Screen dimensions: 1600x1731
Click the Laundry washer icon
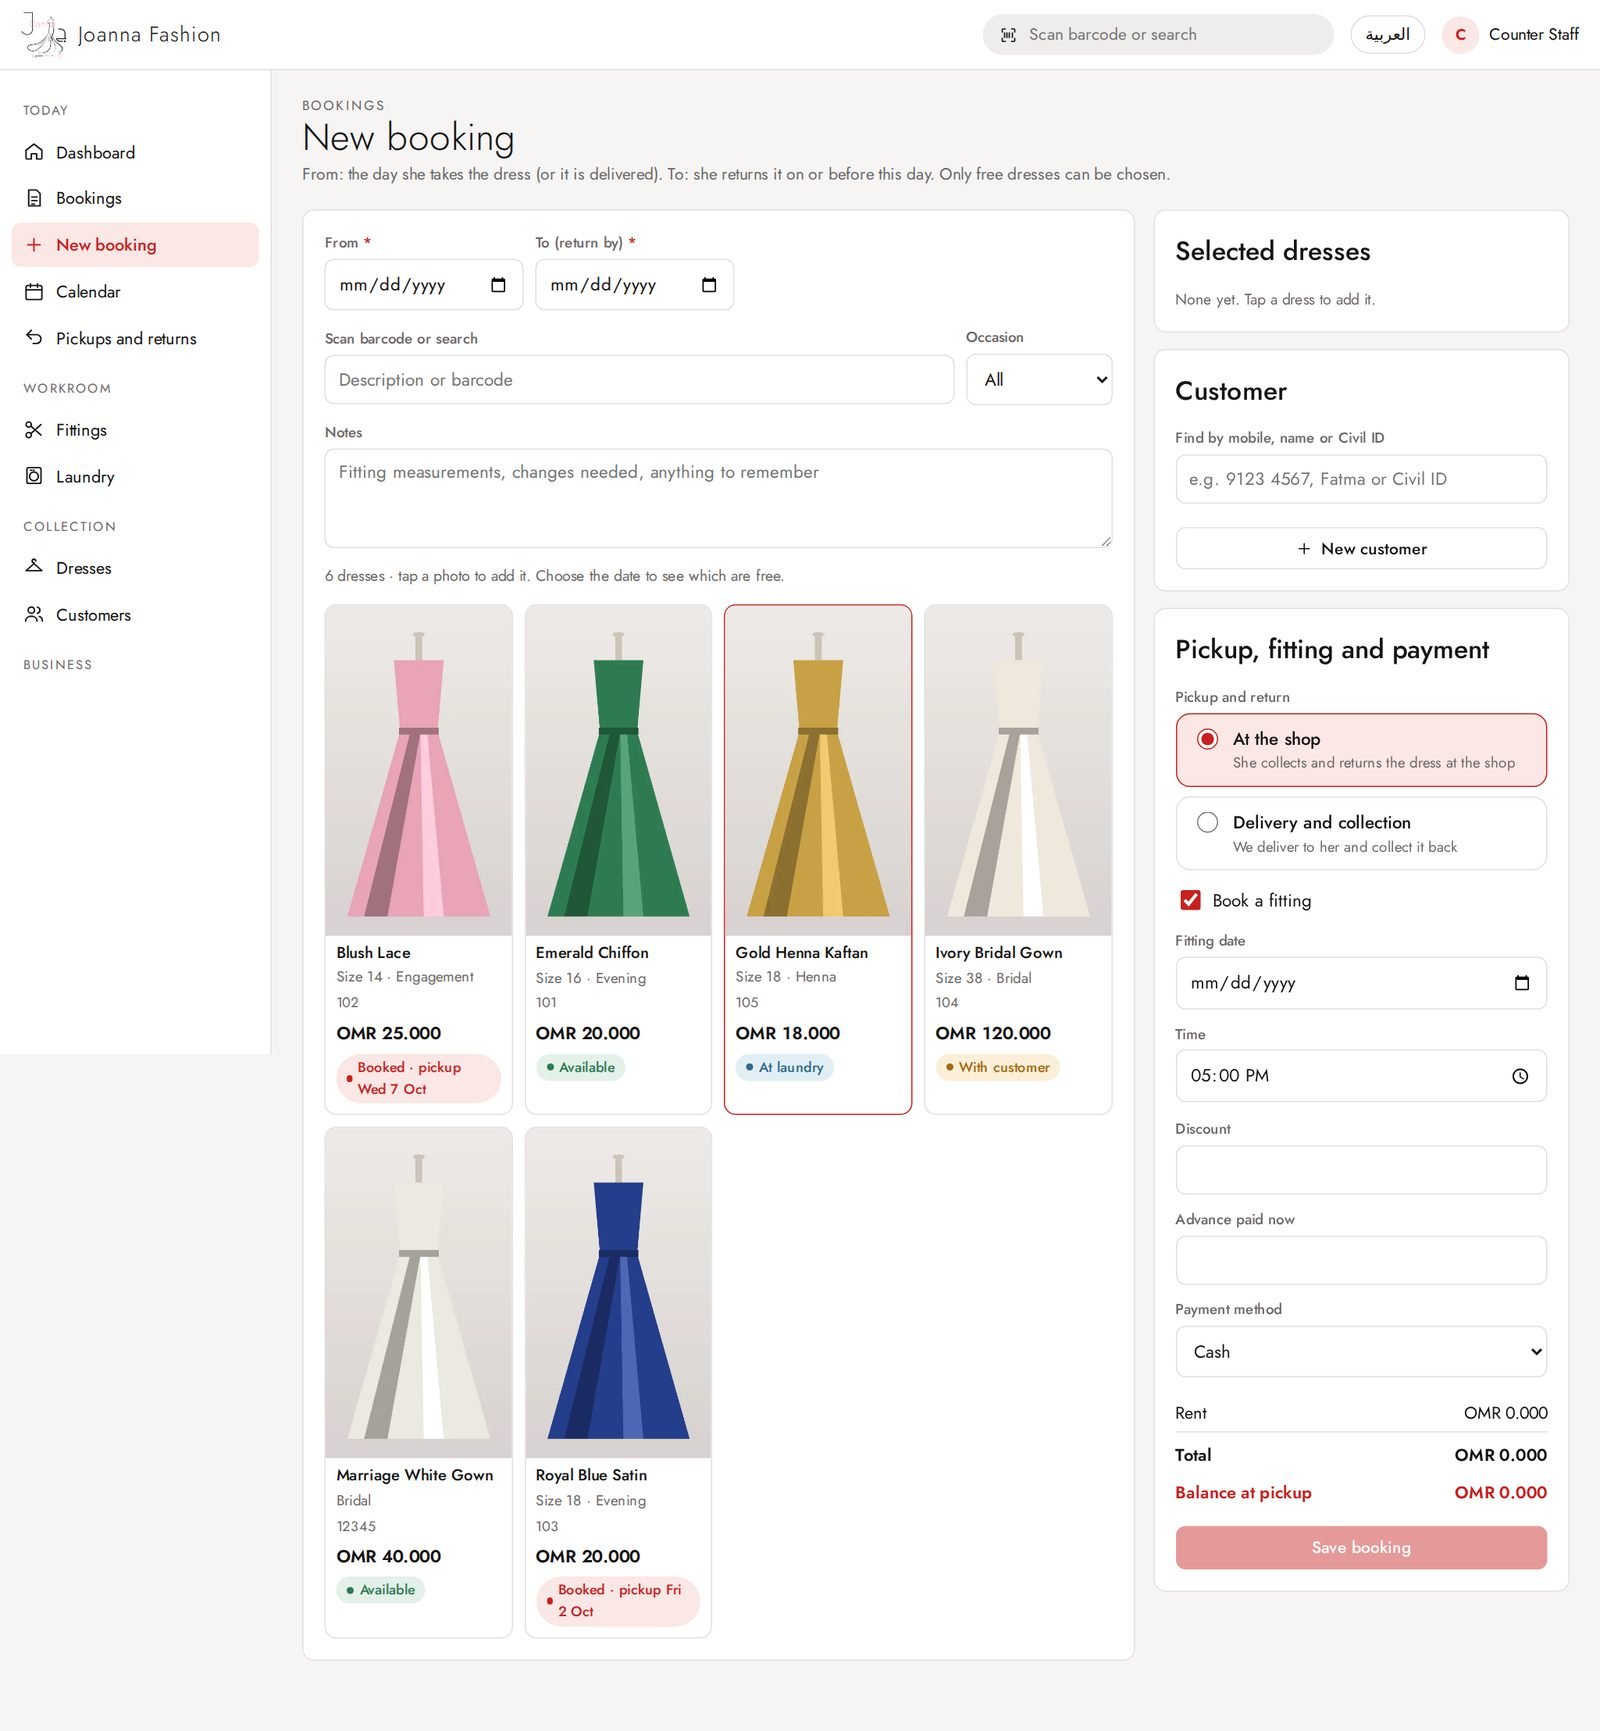point(34,476)
